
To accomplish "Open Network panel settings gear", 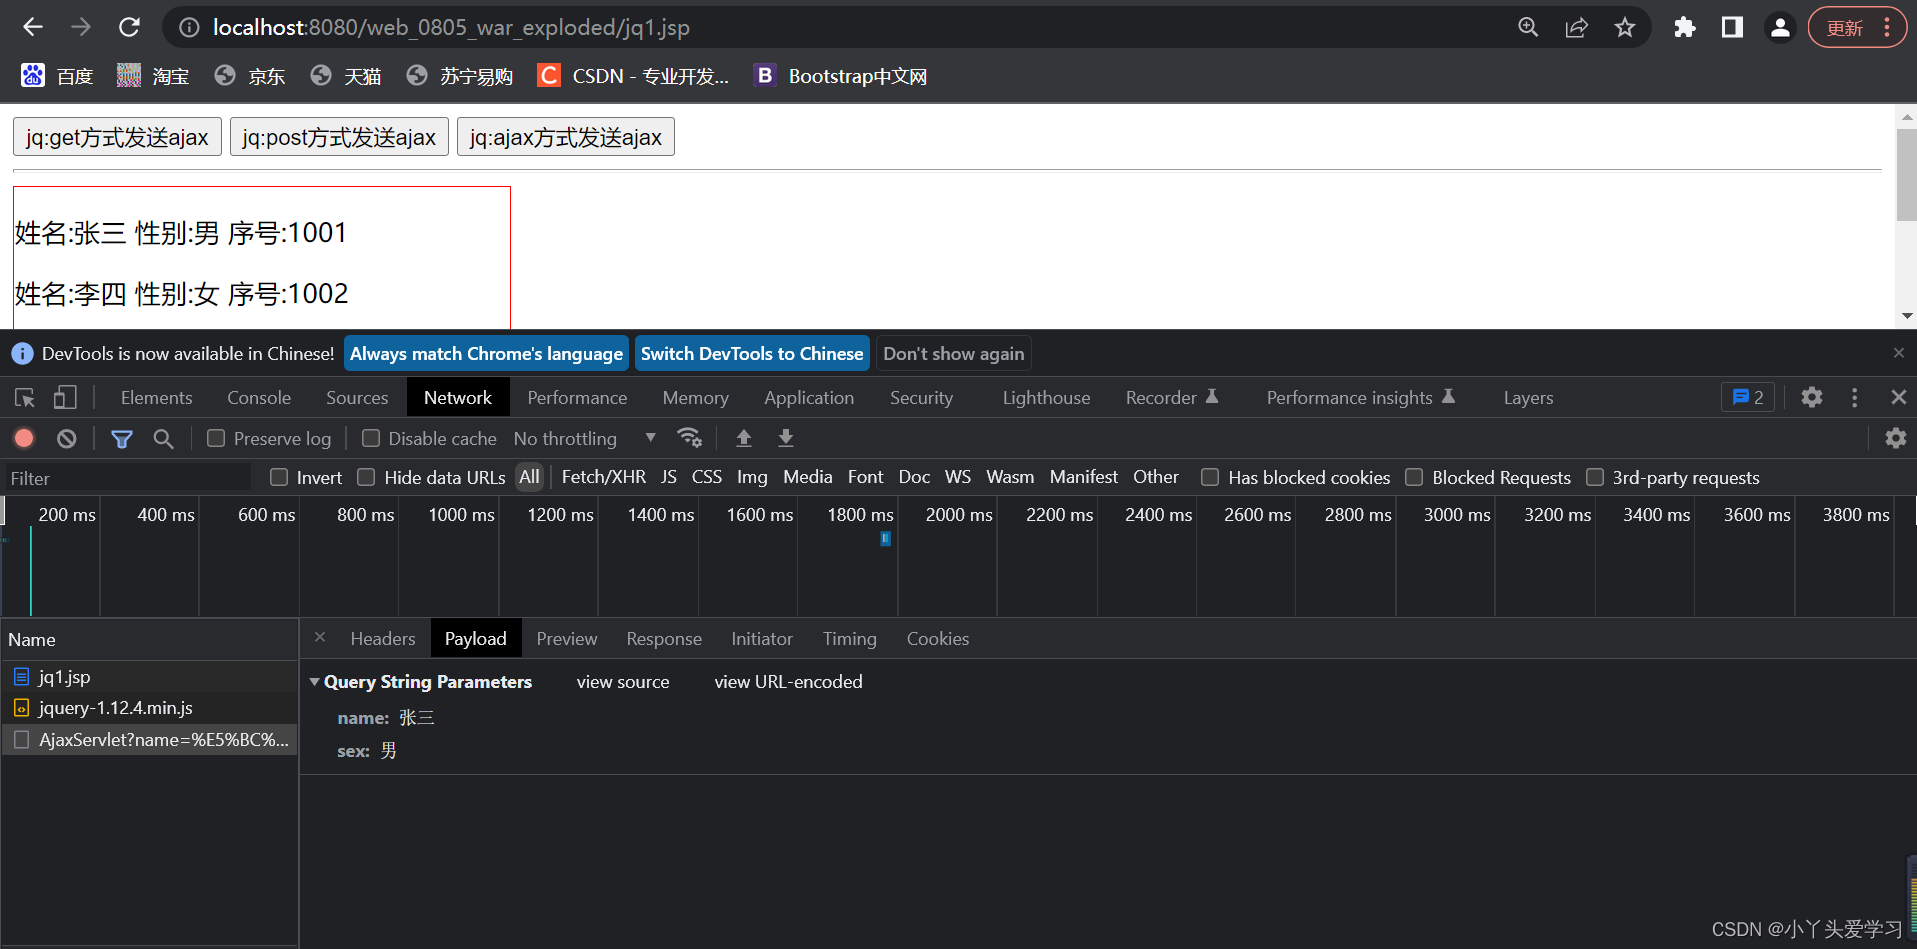I will [1895, 438].
